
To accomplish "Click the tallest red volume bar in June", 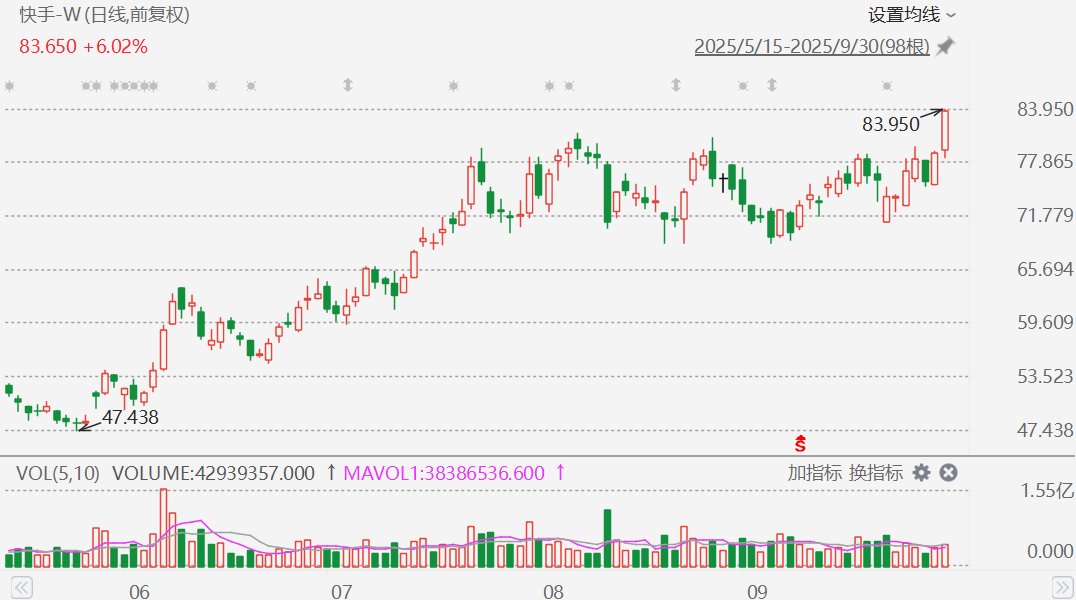I will click(x=163, y=528).
